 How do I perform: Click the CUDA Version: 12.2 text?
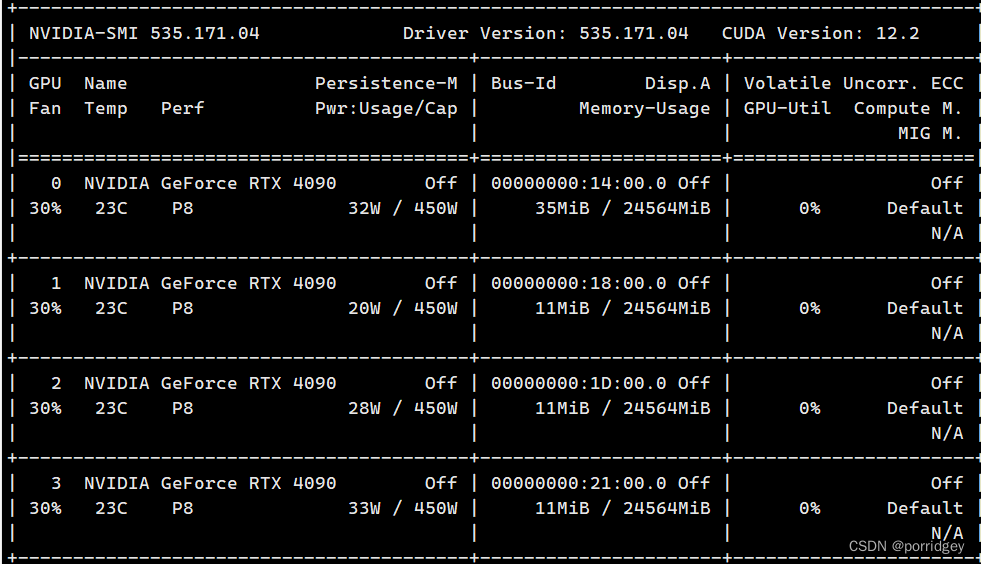(x=821, y=33)
